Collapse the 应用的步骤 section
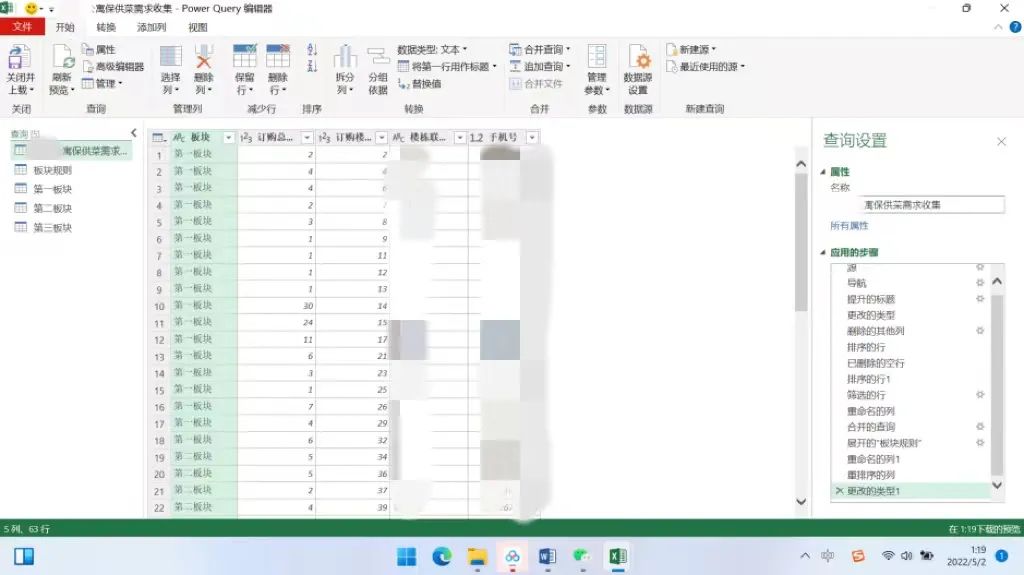Screen dimensions: 1024x575 click(x=824, y=253)
